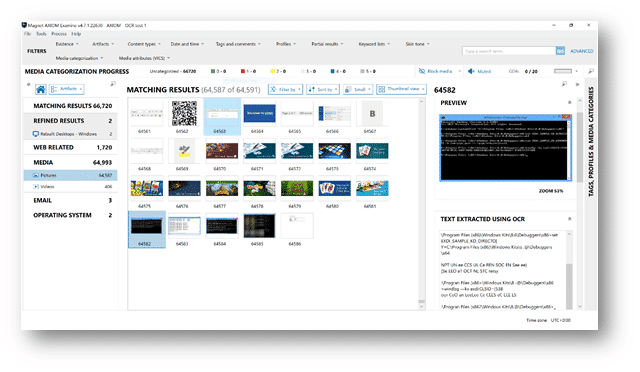Open the ADVANCED search link
The image size is (640, 372).
pos(582,51)
